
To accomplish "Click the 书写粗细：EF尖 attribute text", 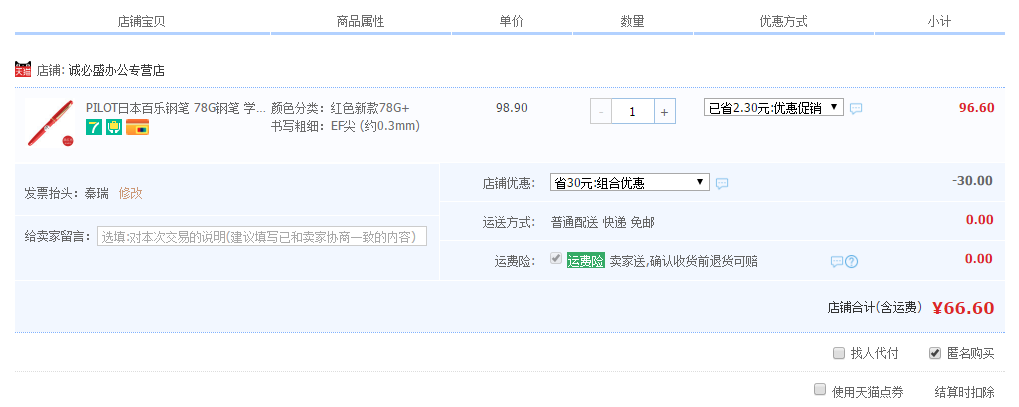I will point(346,126).
